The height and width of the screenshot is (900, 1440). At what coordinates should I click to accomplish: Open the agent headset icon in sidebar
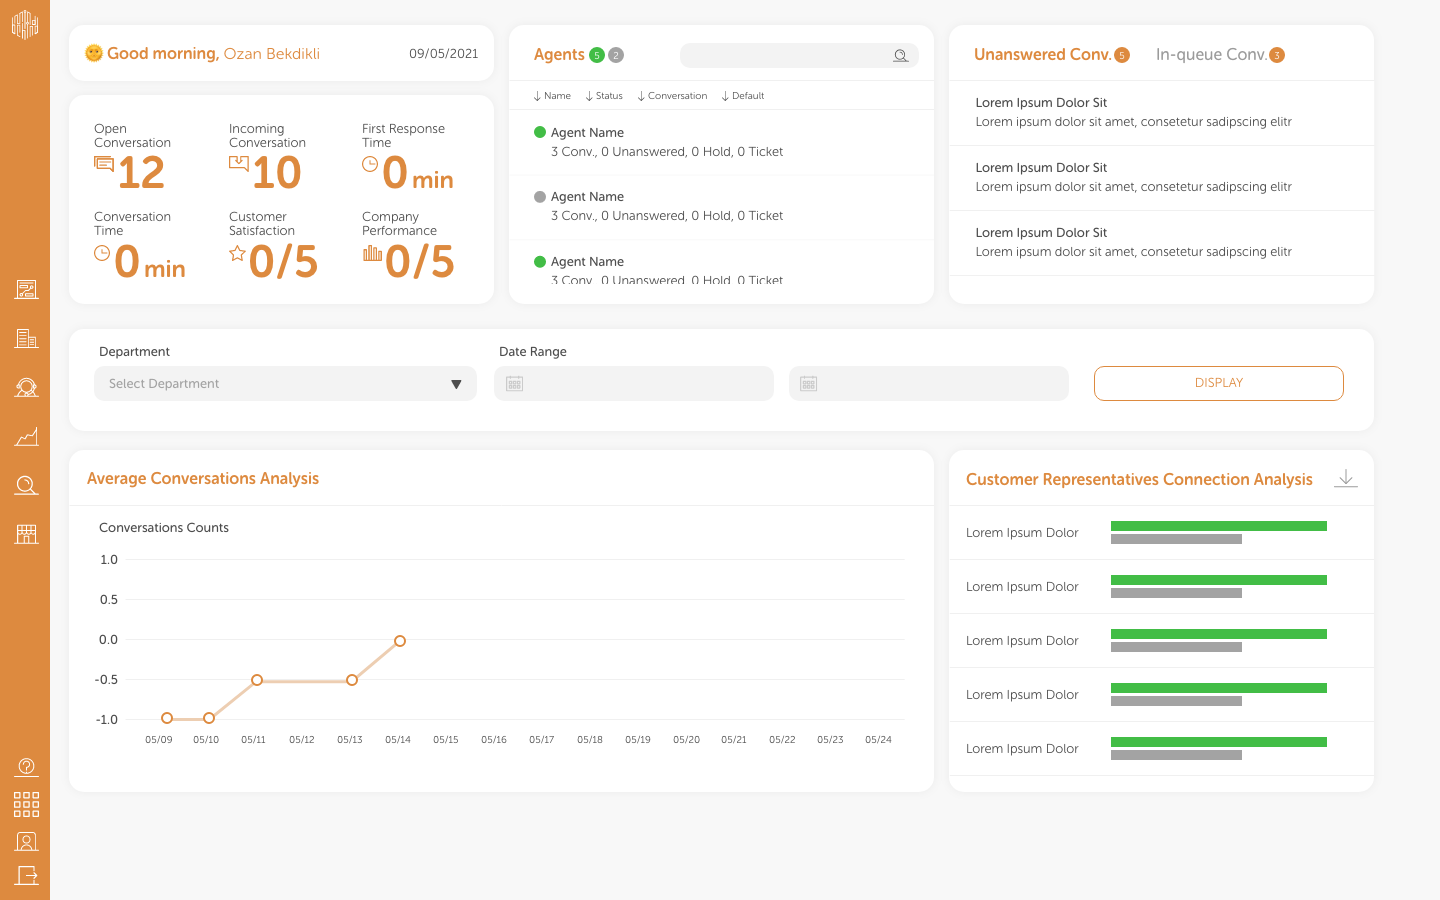pos(26,388)
